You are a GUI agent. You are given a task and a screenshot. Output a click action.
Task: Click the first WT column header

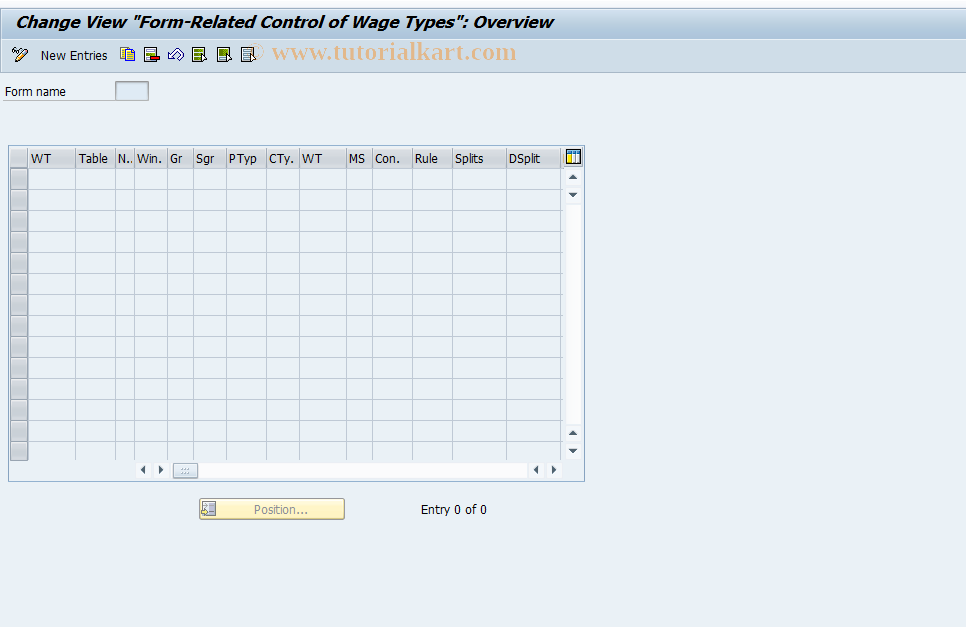click(x=52, y=158)
